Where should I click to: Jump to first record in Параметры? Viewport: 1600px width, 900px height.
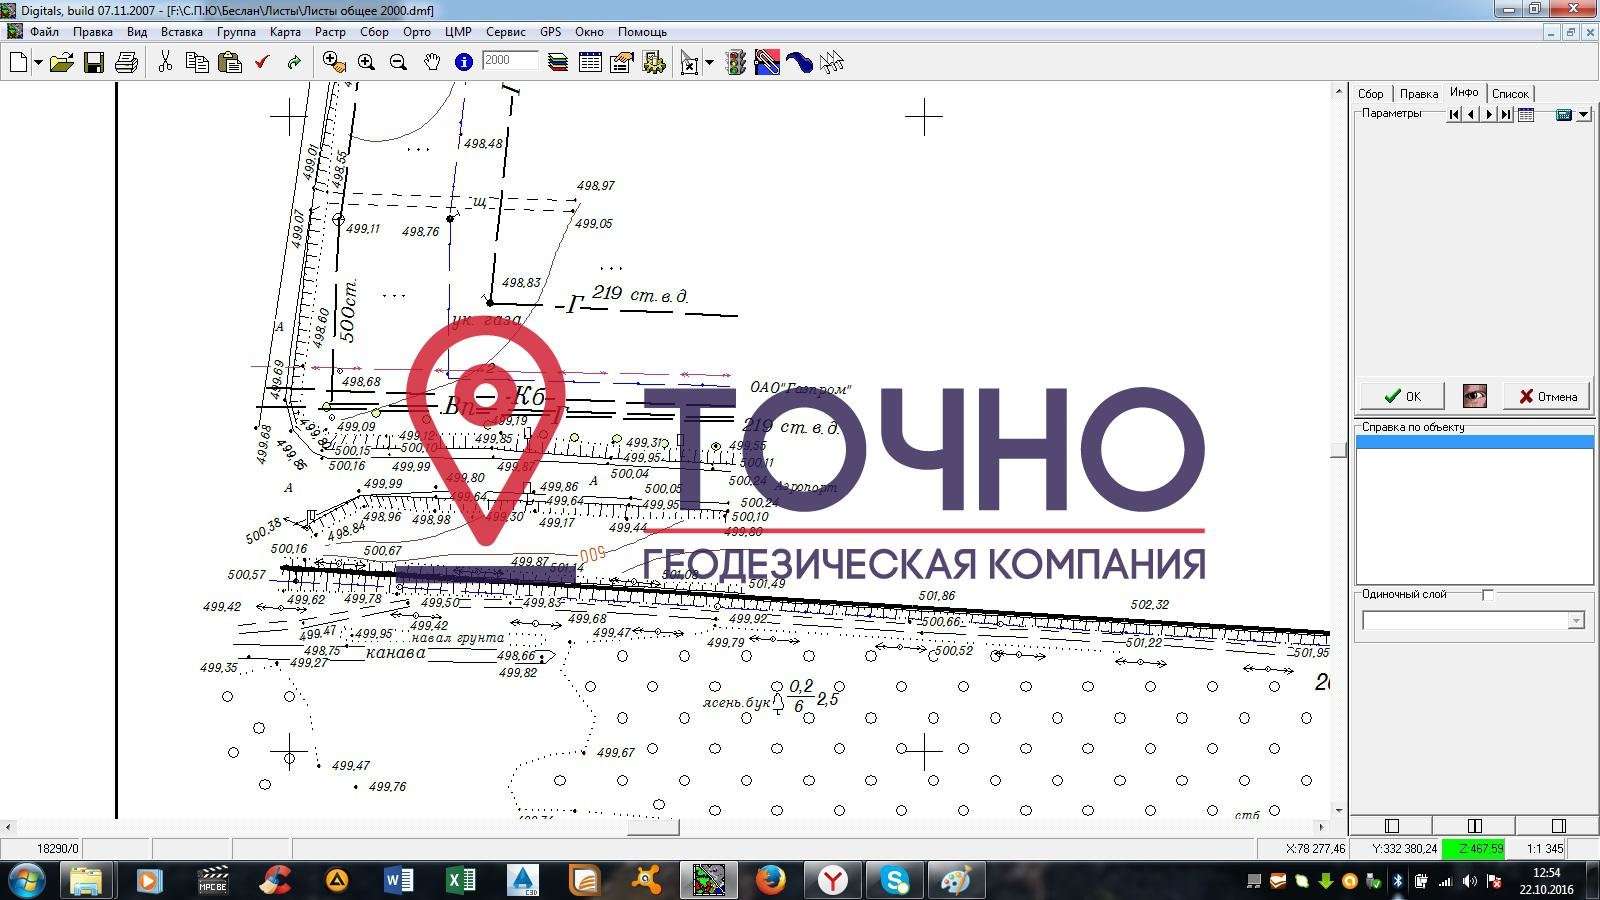tap(1453, 115)
